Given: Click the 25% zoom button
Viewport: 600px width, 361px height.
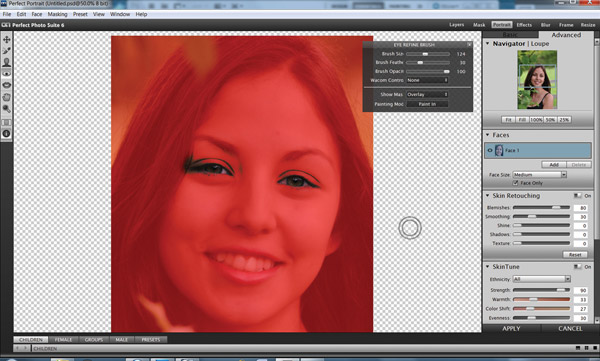Looking at the screenshot, I should (564, 120).
